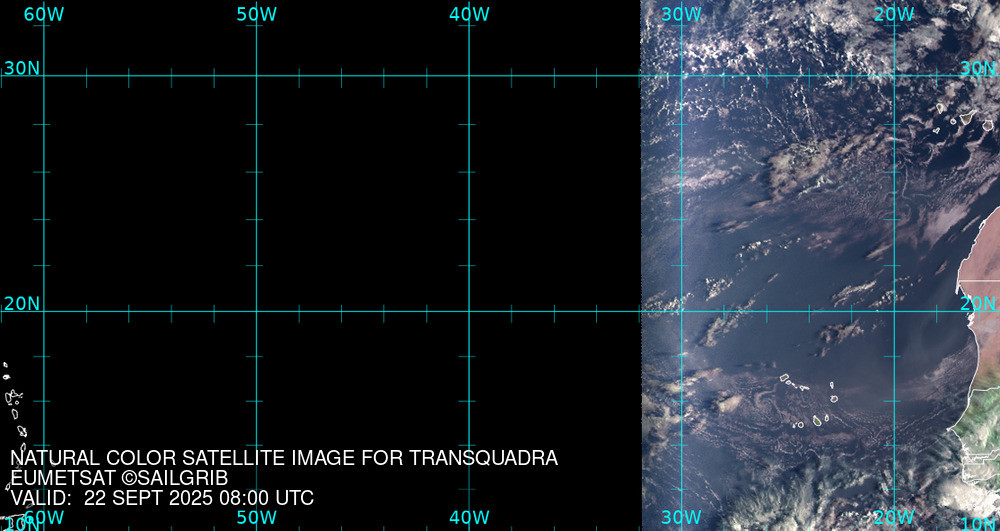Click the 40W longitude label at top edge
The image size is (1000, 531).
coord(469,14)
